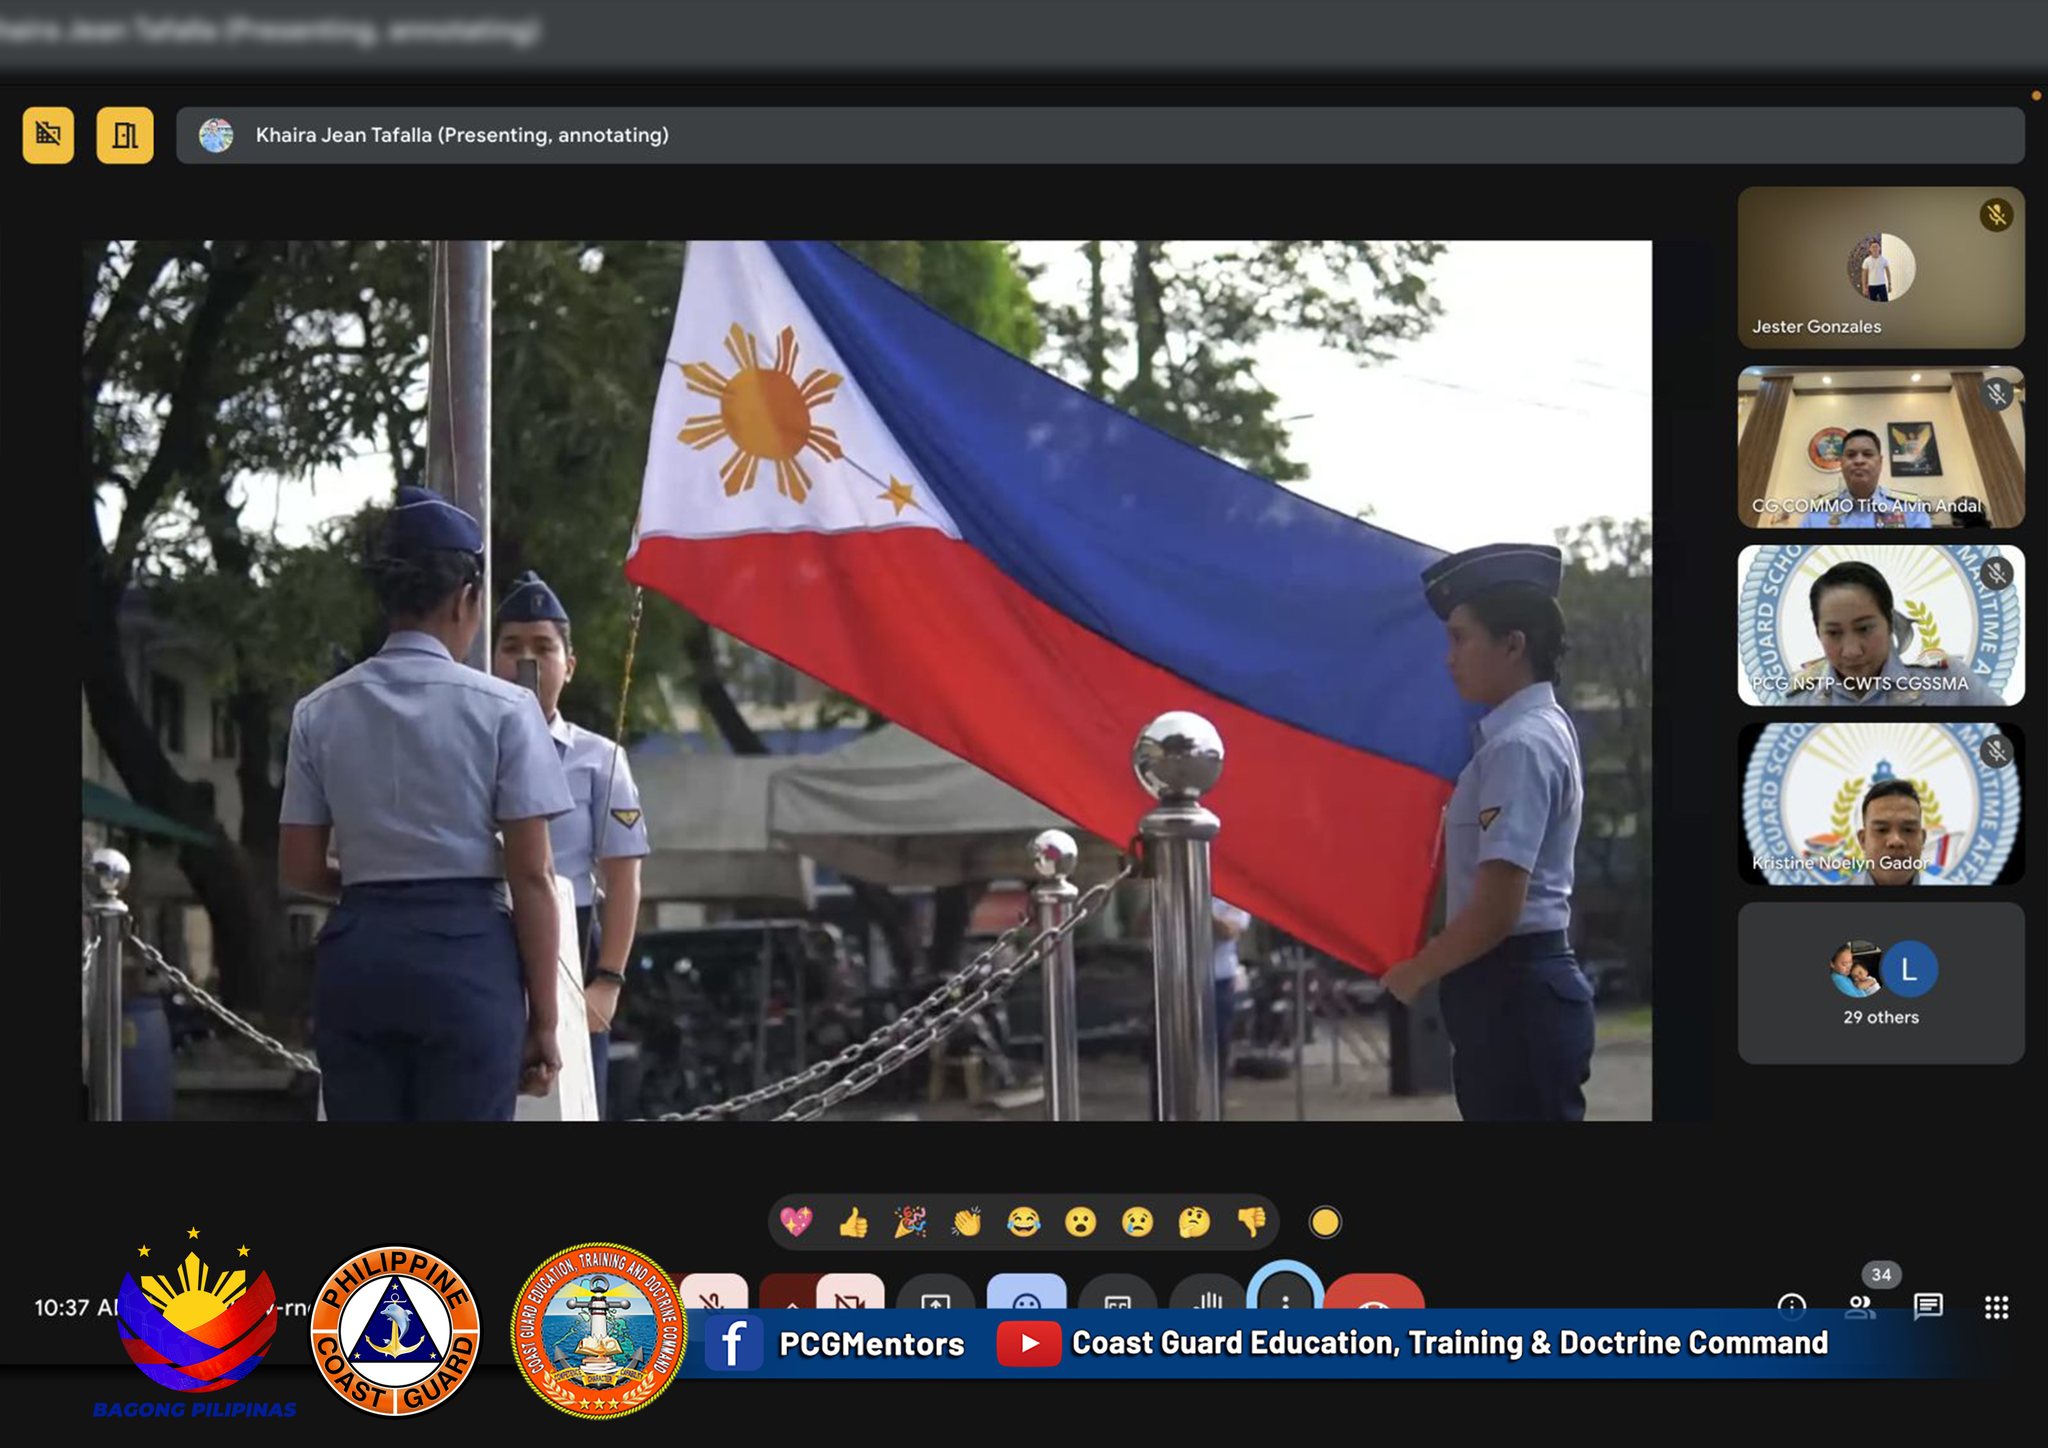Send the thumbs down reaction
This screenshot has width=2048, height=1448.
tap(1252, 1222)
